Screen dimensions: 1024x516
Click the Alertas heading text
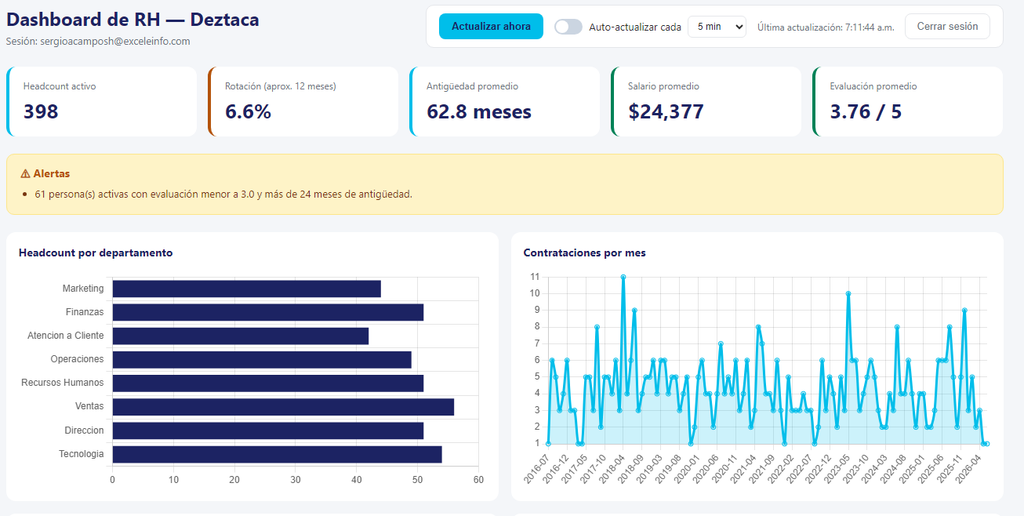(x=52, y=174)
